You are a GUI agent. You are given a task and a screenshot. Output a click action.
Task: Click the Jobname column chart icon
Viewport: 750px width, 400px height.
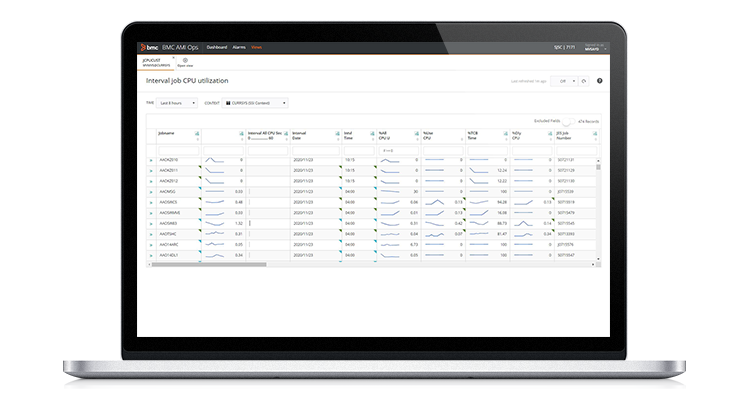[x=196, y=132]
